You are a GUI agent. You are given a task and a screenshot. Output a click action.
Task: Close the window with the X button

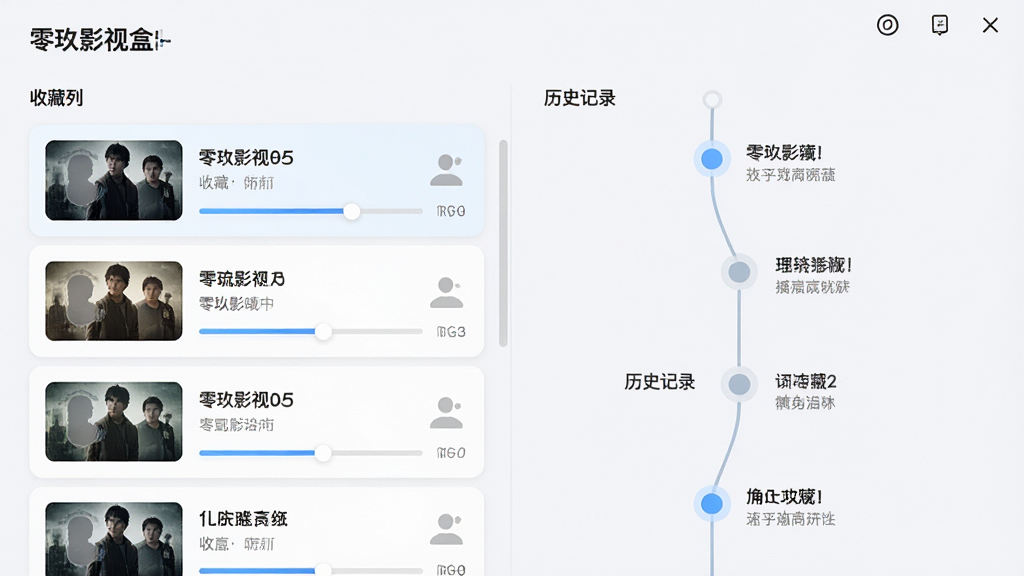[x=990, y=25]
